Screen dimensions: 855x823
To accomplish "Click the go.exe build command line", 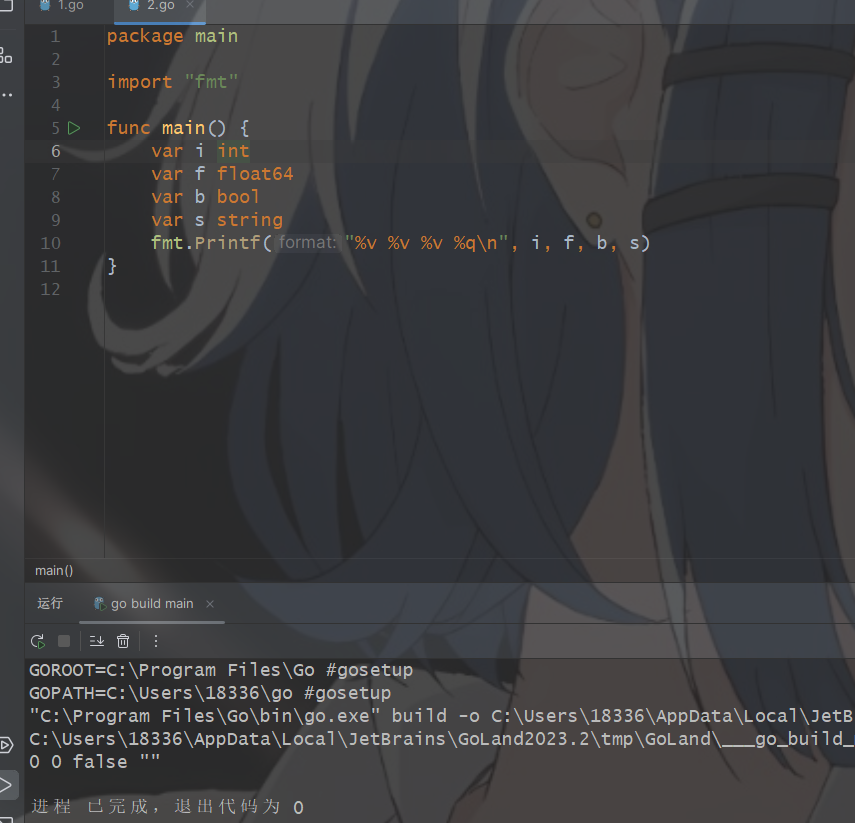I will pyautogui.click(x=442, y=716).
